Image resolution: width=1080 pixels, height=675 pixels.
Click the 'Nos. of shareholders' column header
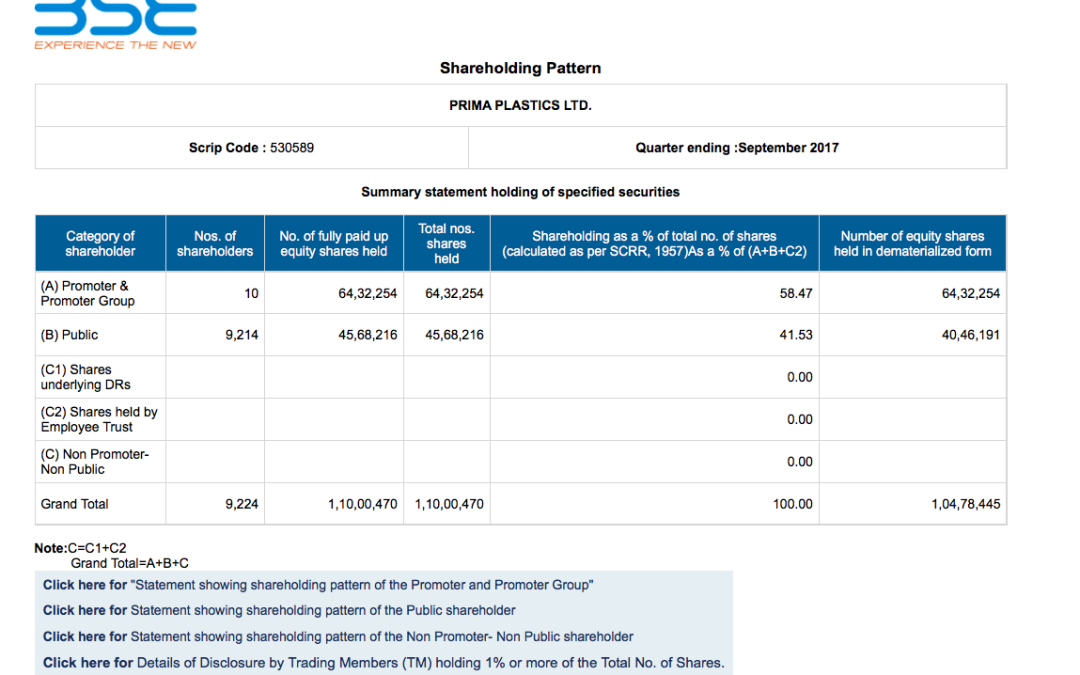215,244
